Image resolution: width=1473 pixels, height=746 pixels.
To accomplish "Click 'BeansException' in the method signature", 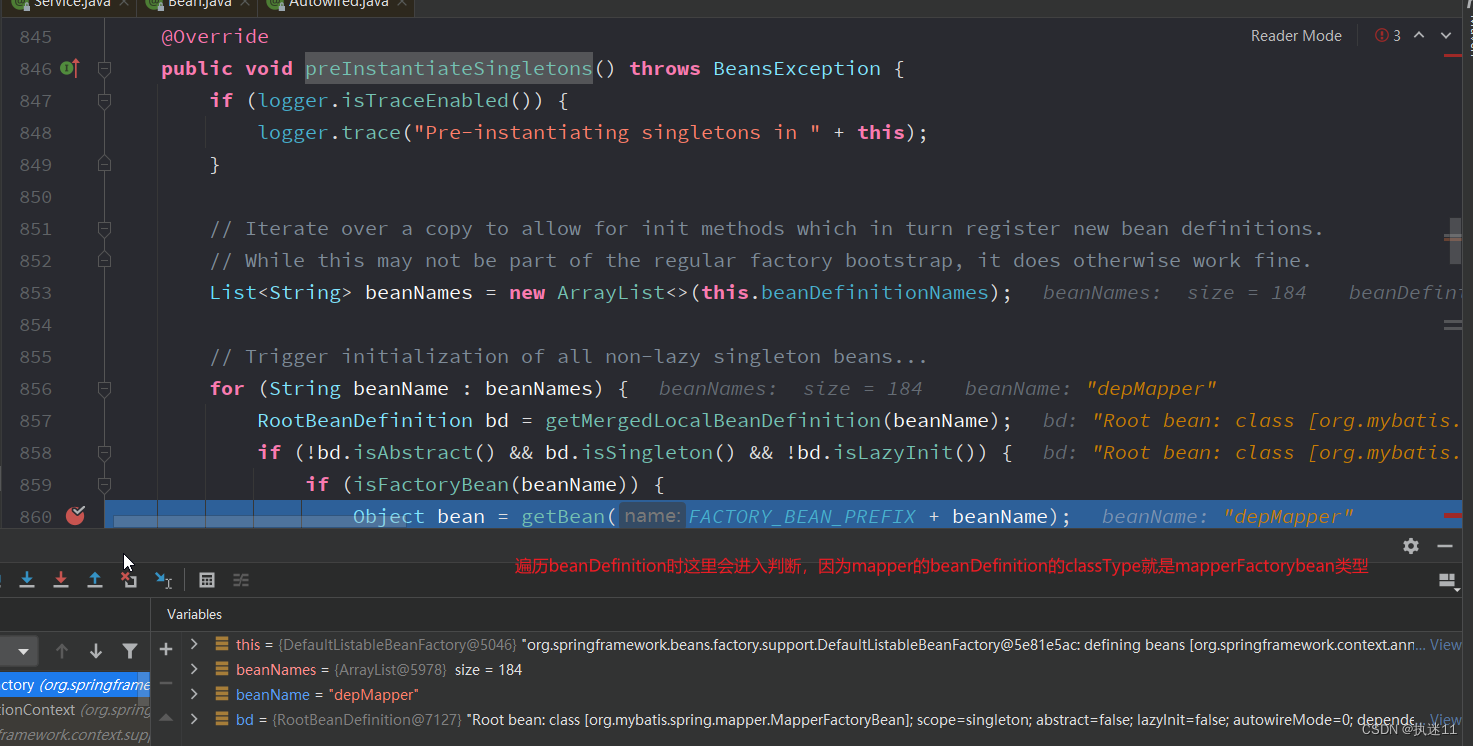I will (x=797, y=68).
